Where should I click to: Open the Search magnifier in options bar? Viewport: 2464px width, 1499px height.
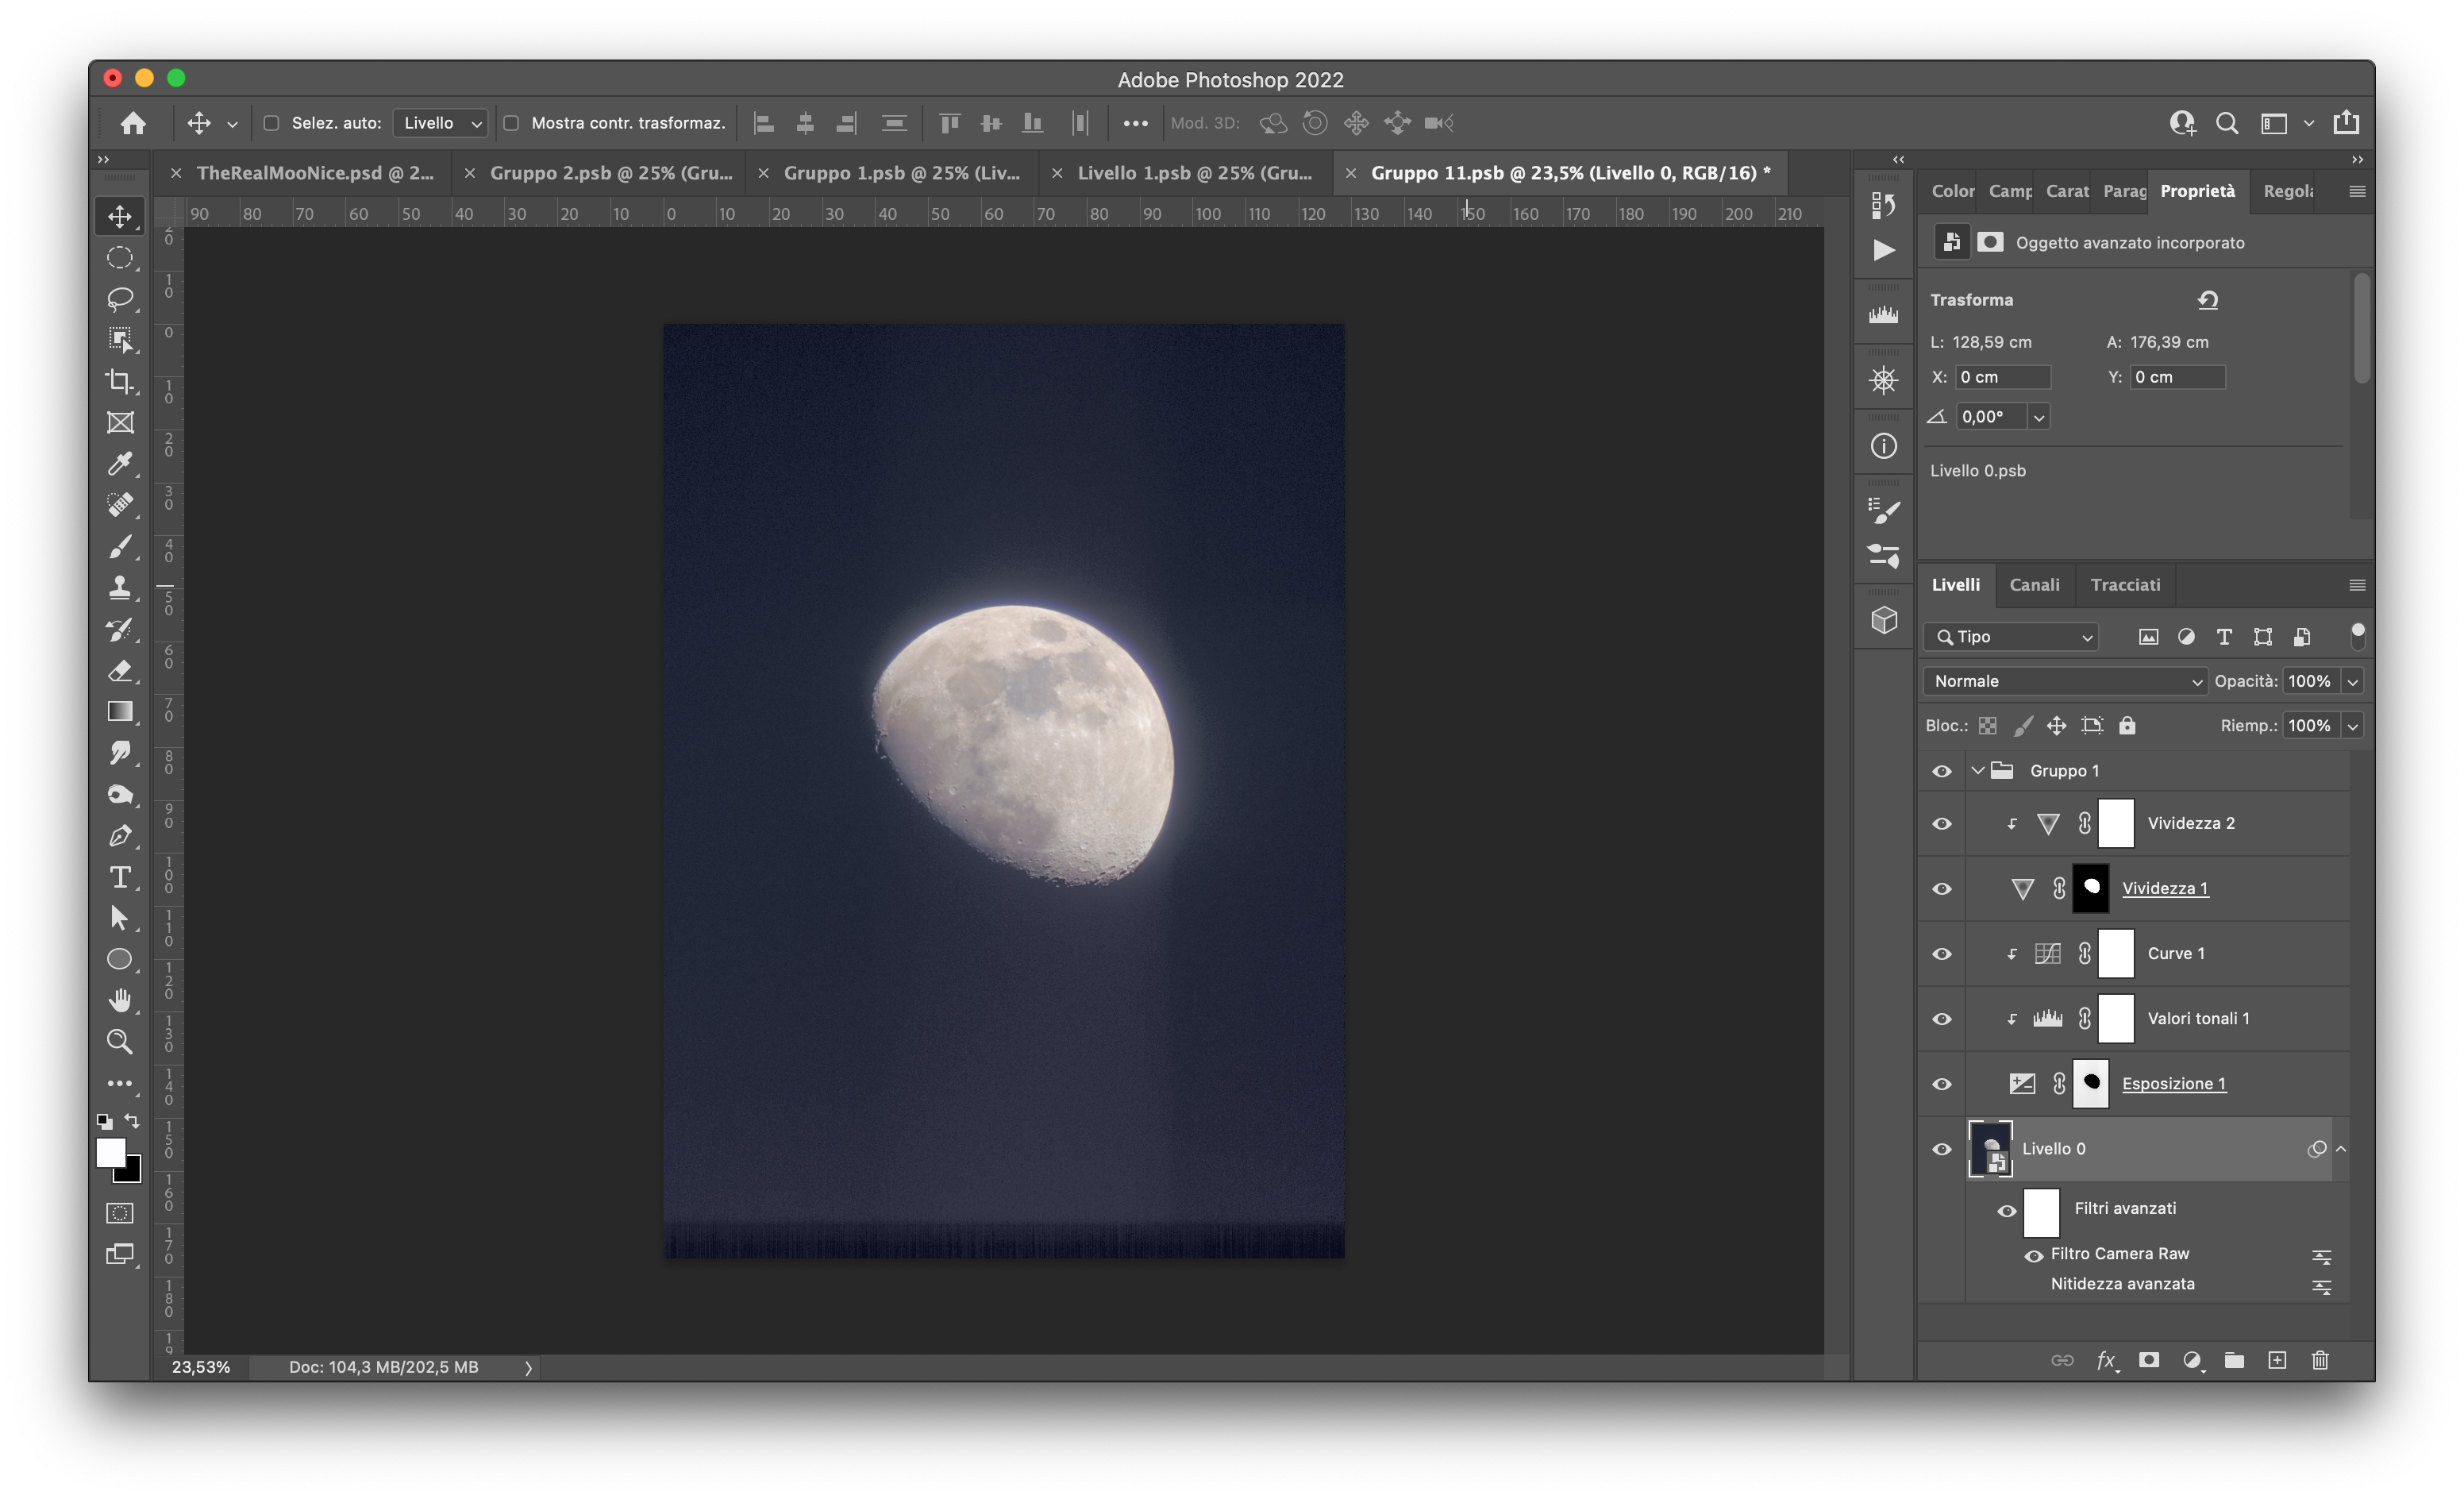pyautogui.click(x=2227, y=123)
